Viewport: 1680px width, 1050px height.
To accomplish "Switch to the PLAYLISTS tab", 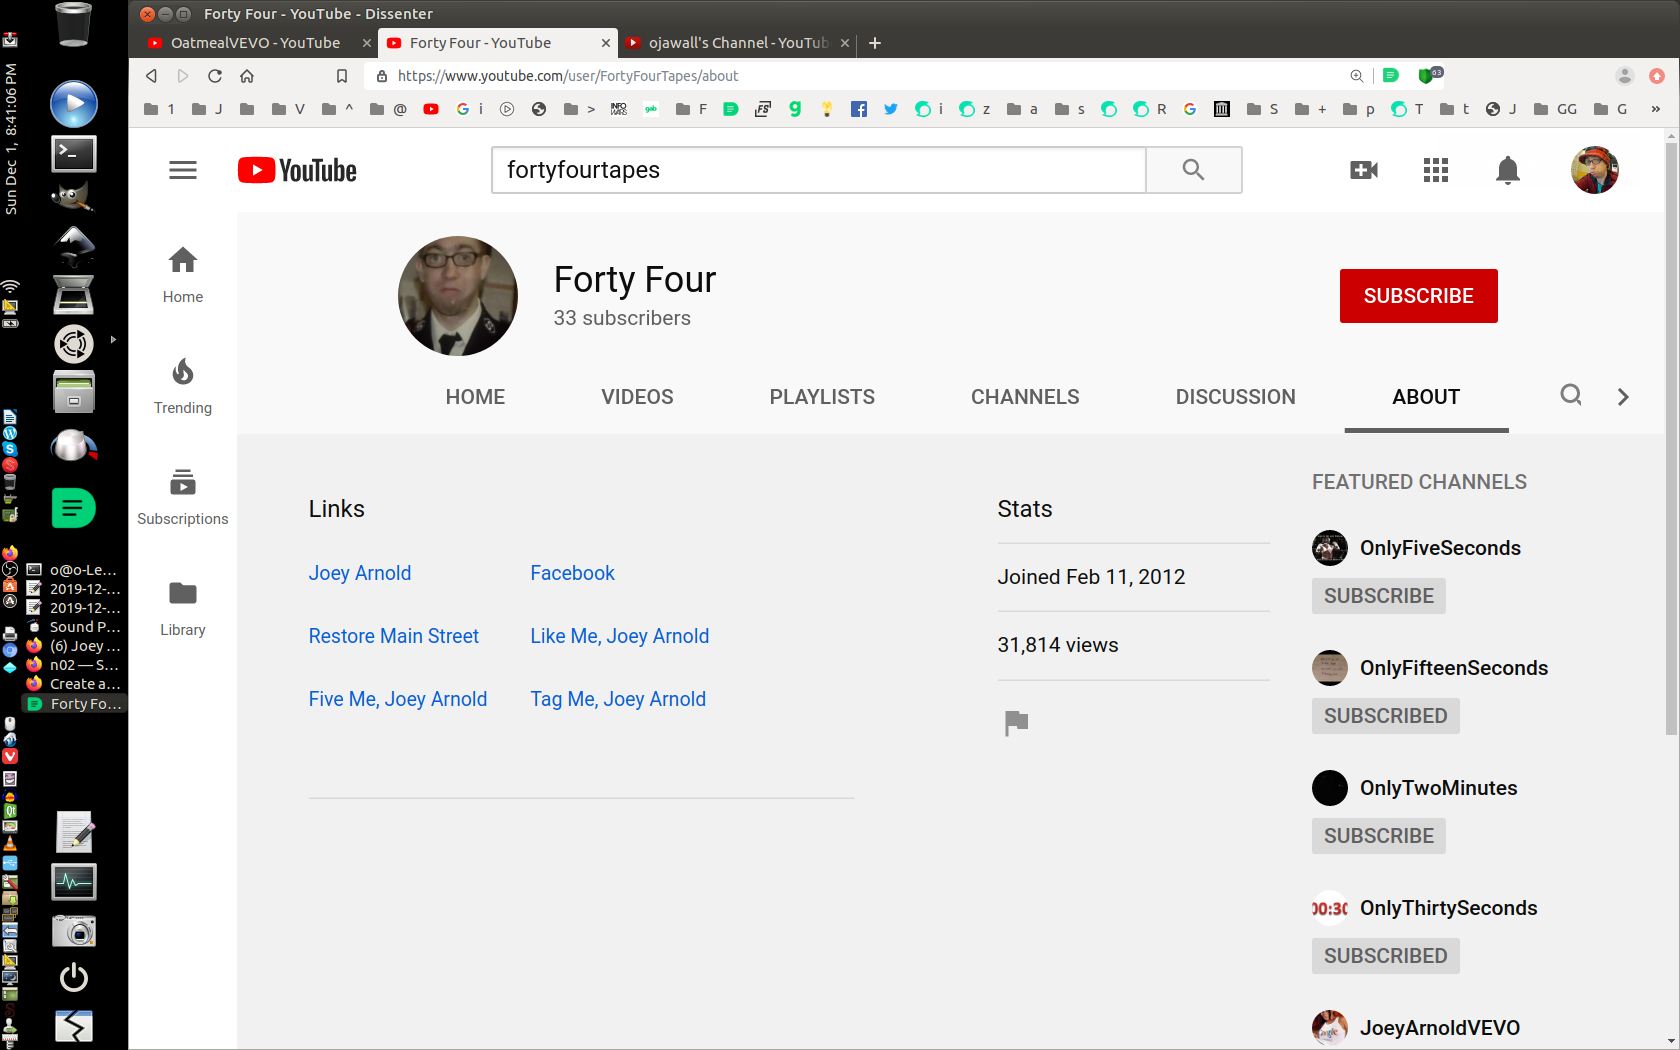I will click(x=822, y=397).
